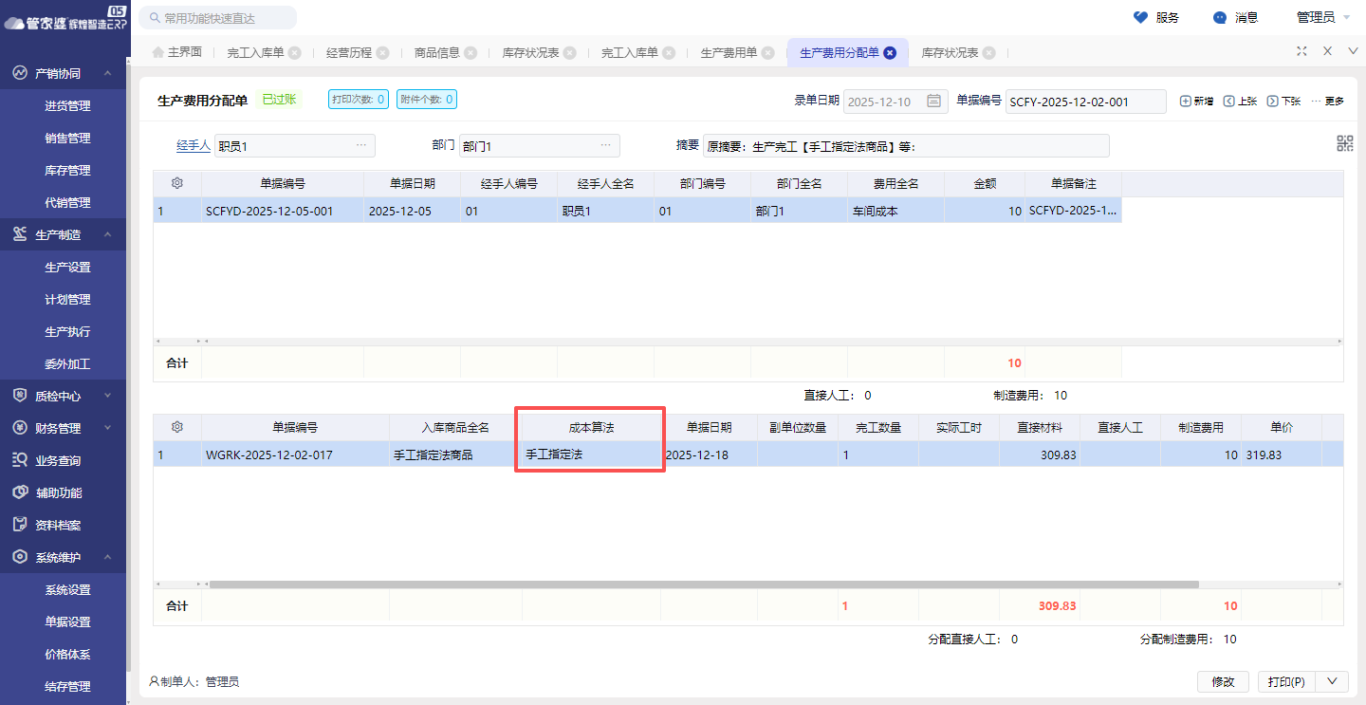This screenshot has width=1366, height=705.
Task: Click the 修改 button
Action: pyautogui.click(x=1223, y=681)
